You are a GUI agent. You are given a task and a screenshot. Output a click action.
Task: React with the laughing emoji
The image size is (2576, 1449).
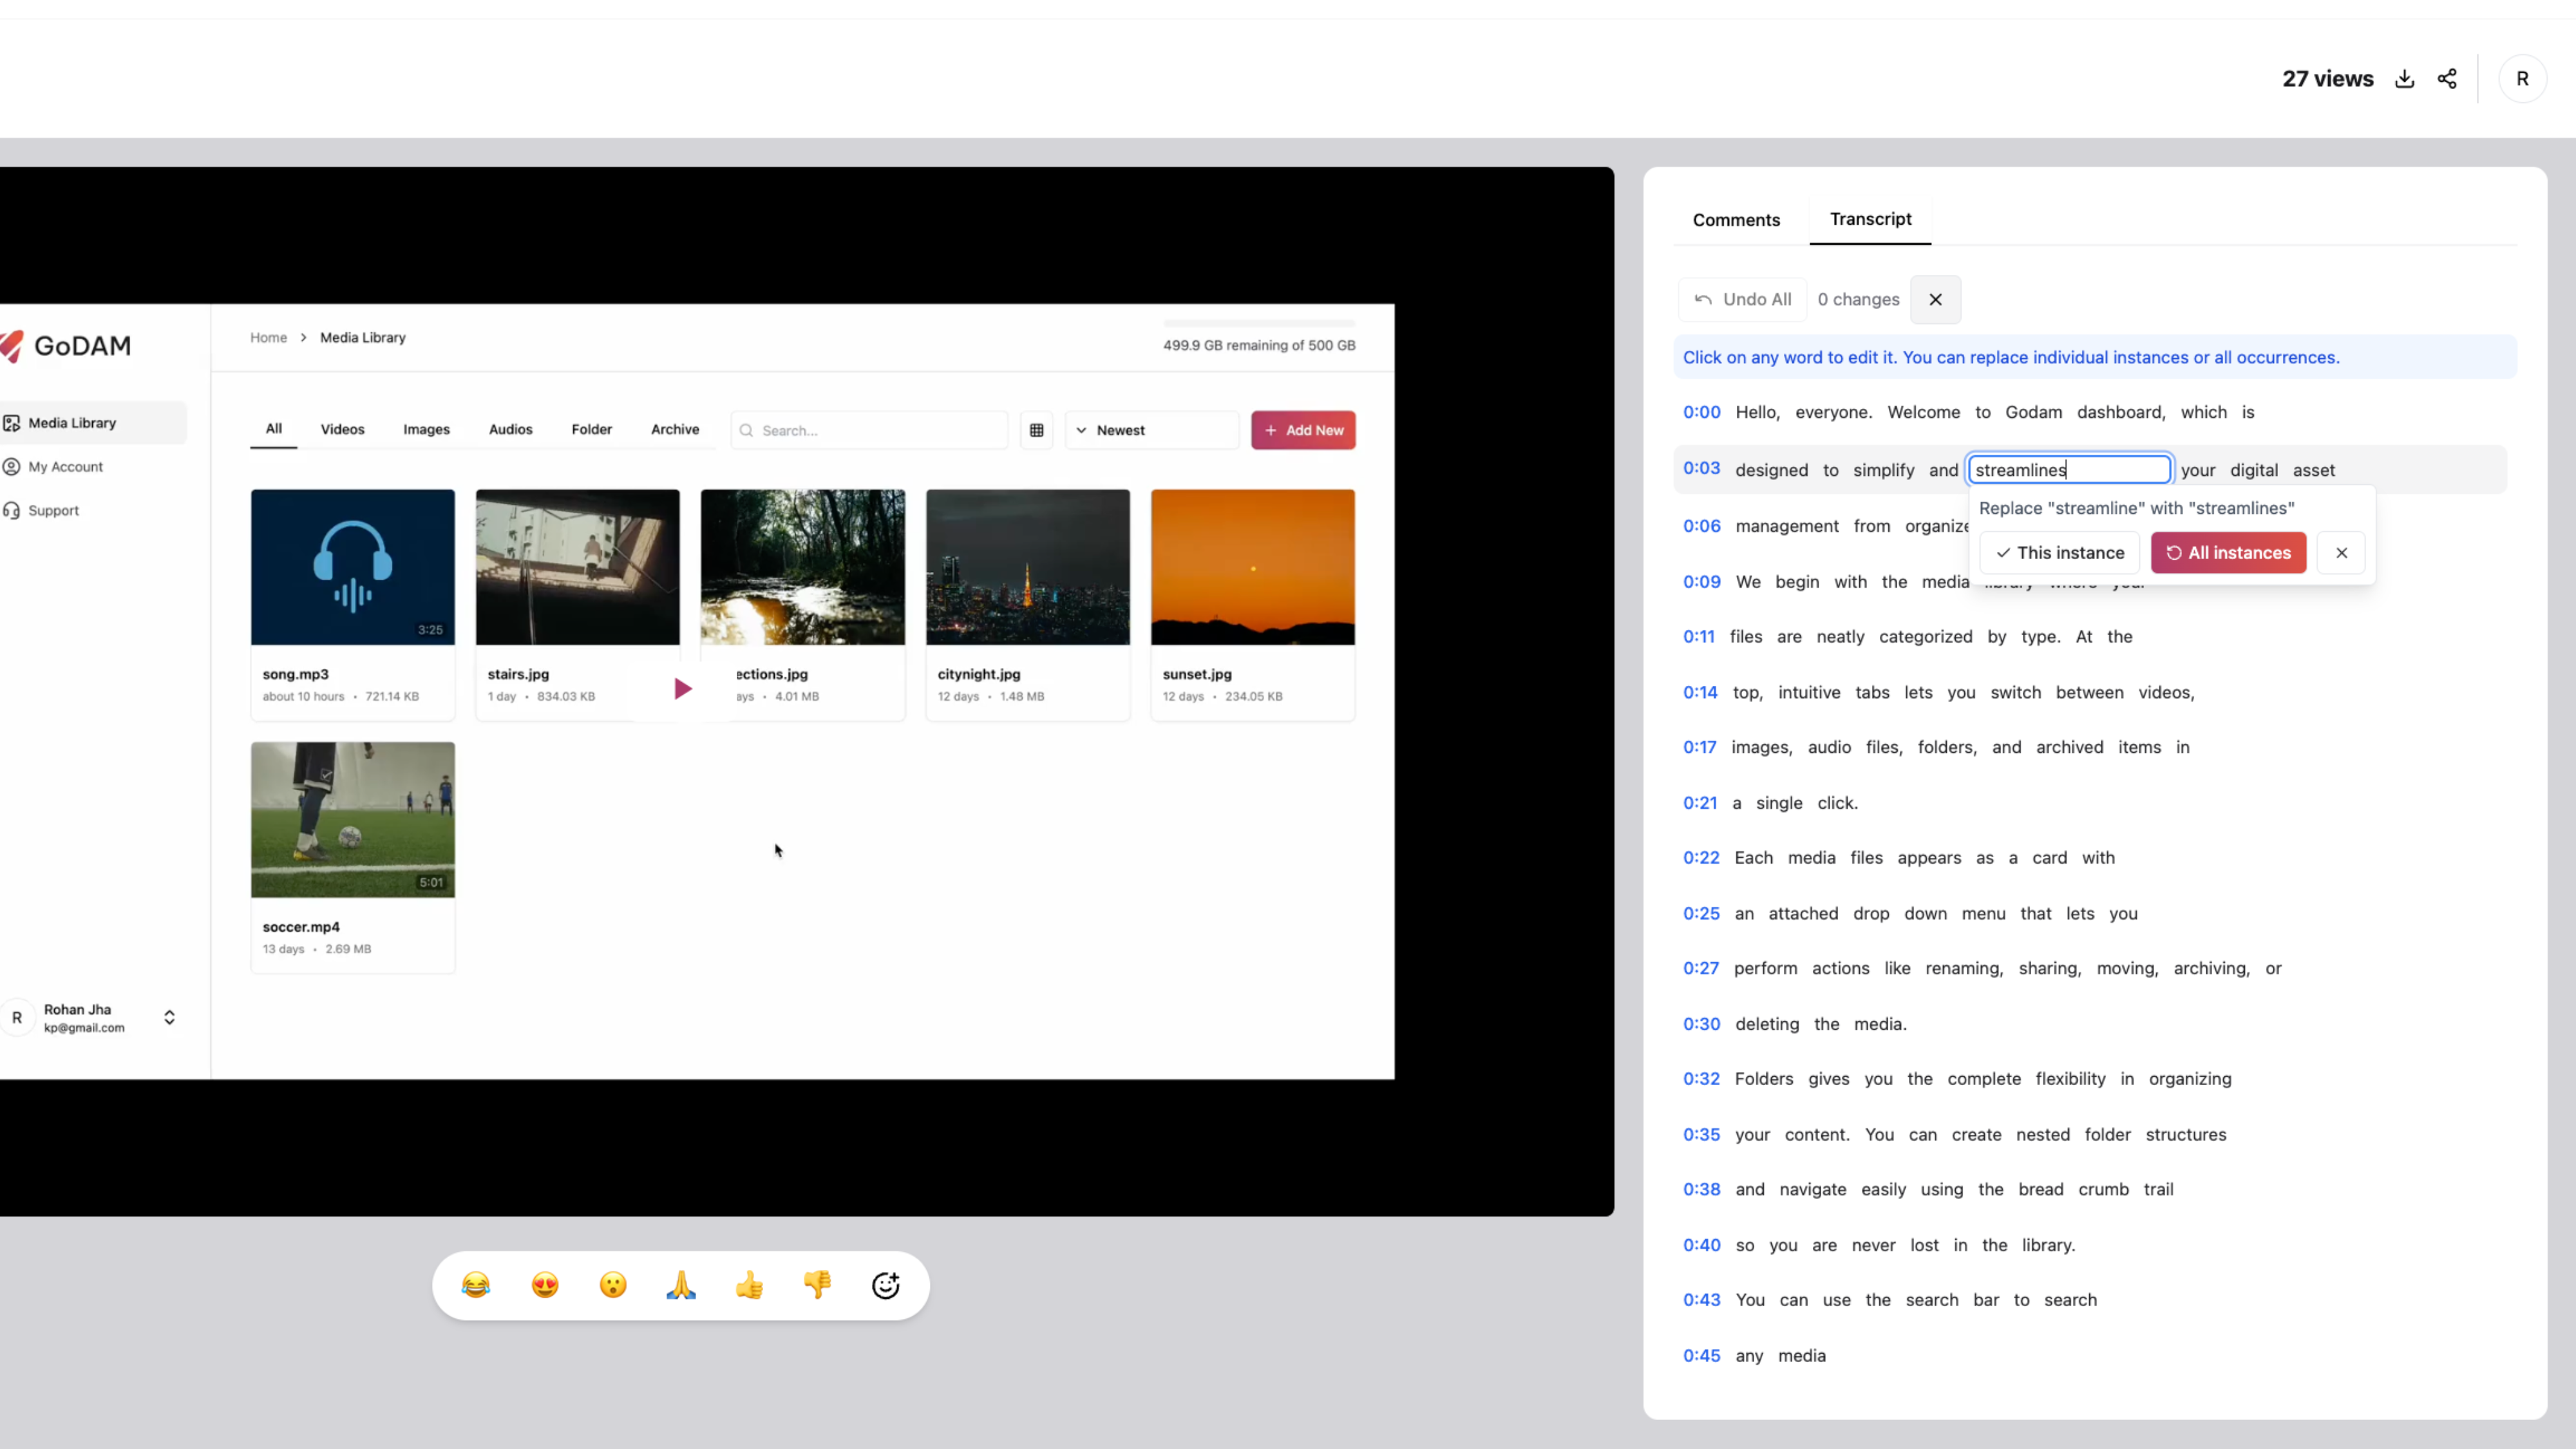pyautogui.click(x=476, y=1285)
